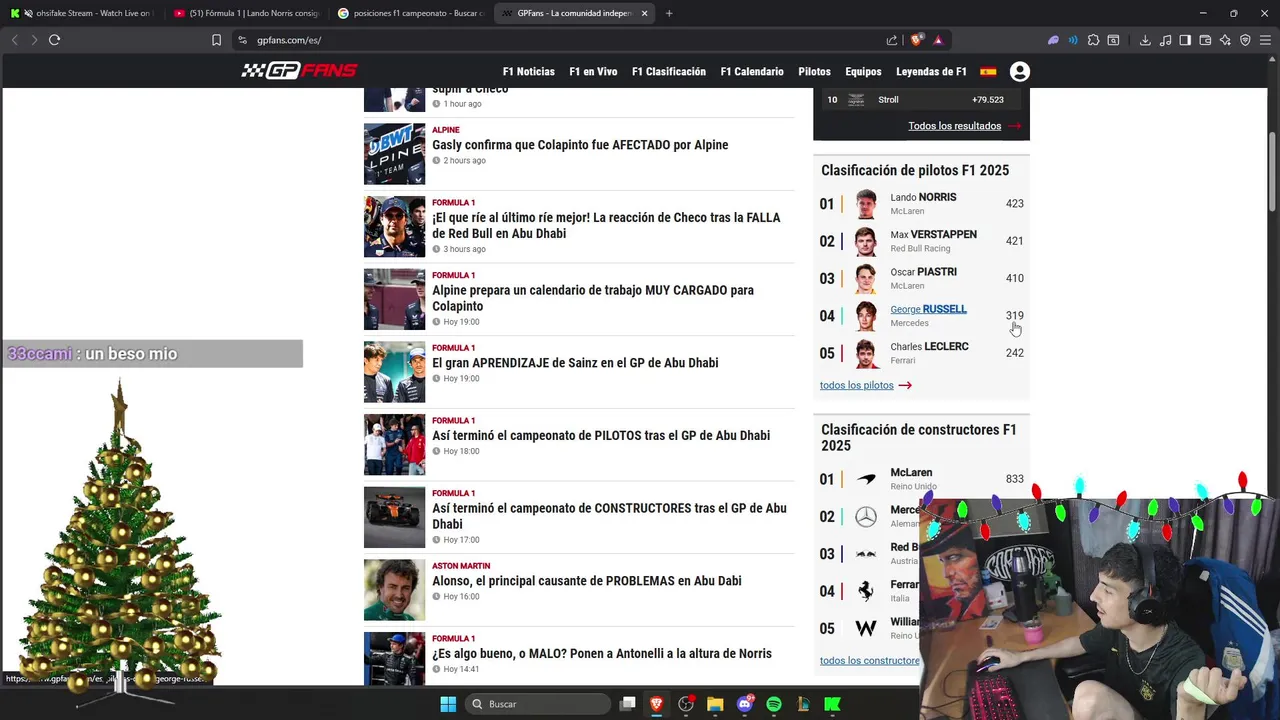Image resolution: width=1280 pixels, height=720 pixels.
Task: Open article Gasly confirma que Colapinto fue AFECTADO
Action: [580, 145]
